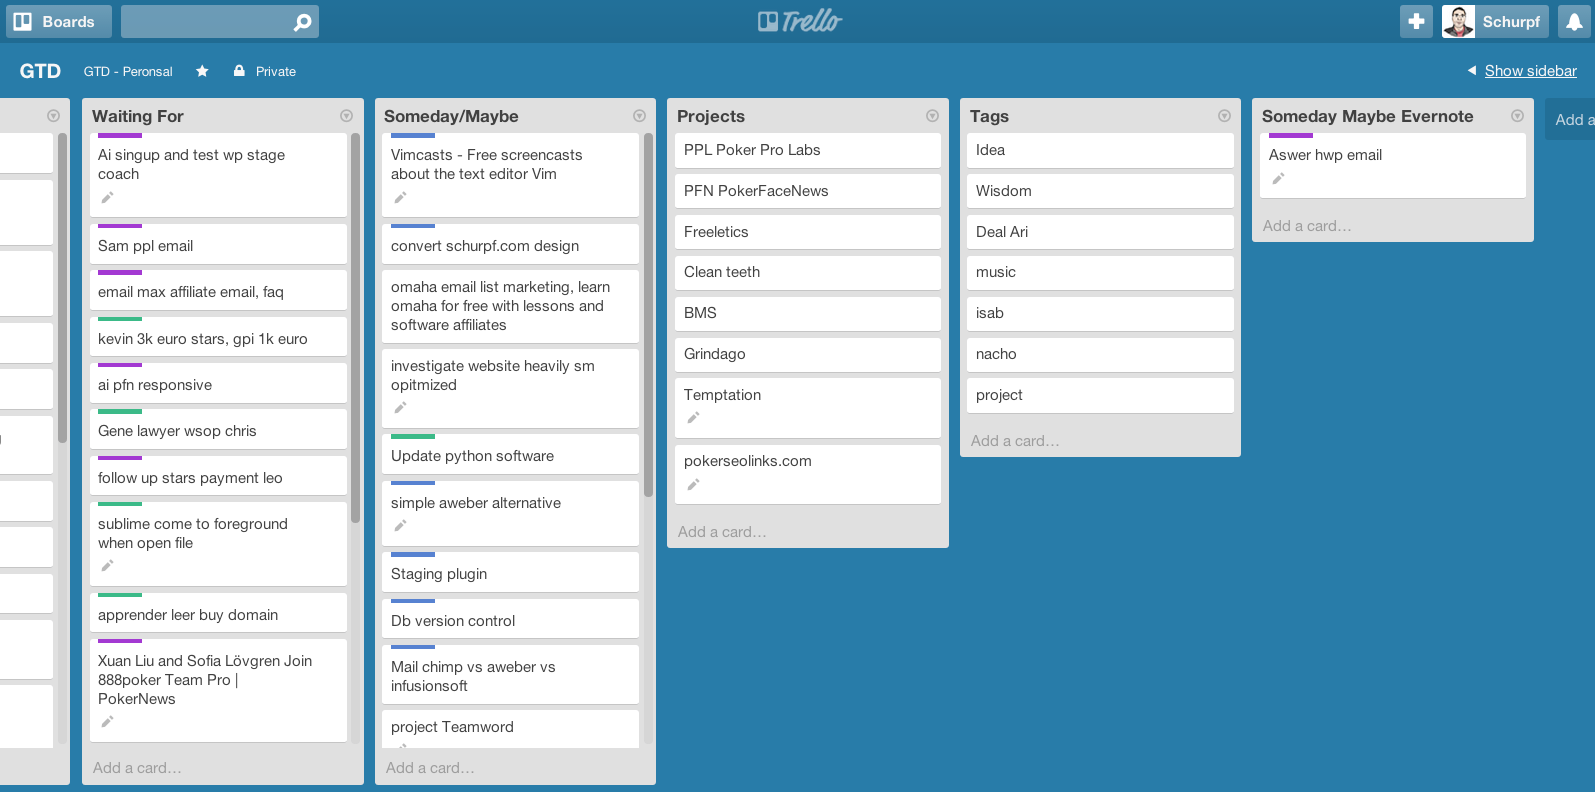
Task: Open Idea tag card
Action: (x=1100, y=150)
